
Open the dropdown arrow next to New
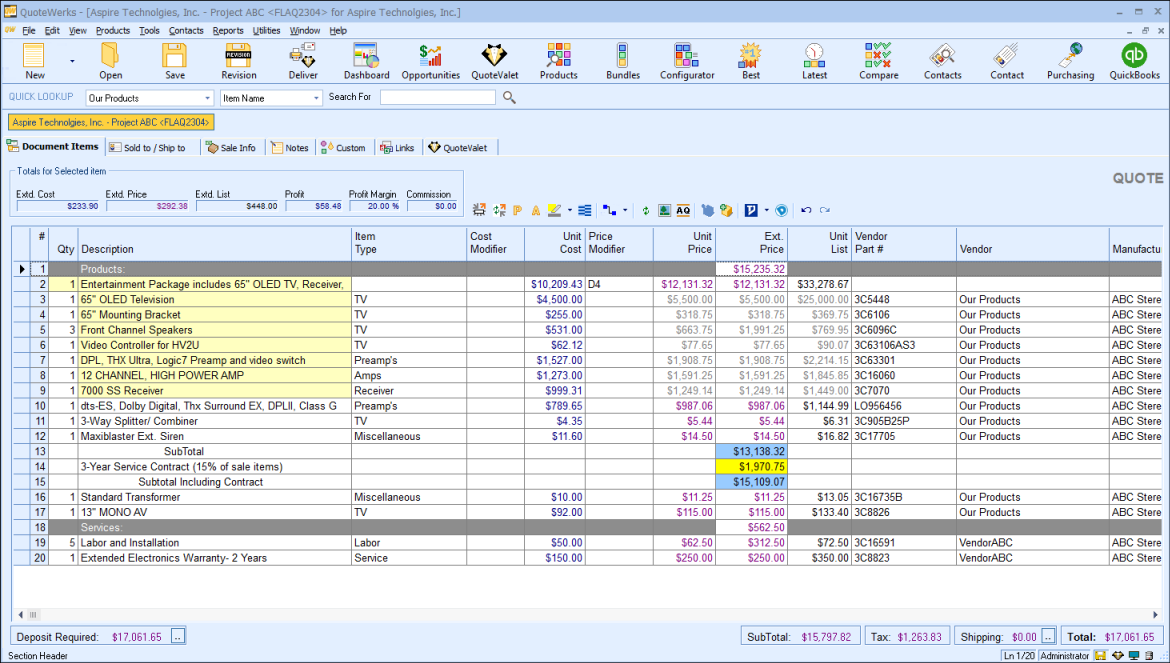(72, 61)
